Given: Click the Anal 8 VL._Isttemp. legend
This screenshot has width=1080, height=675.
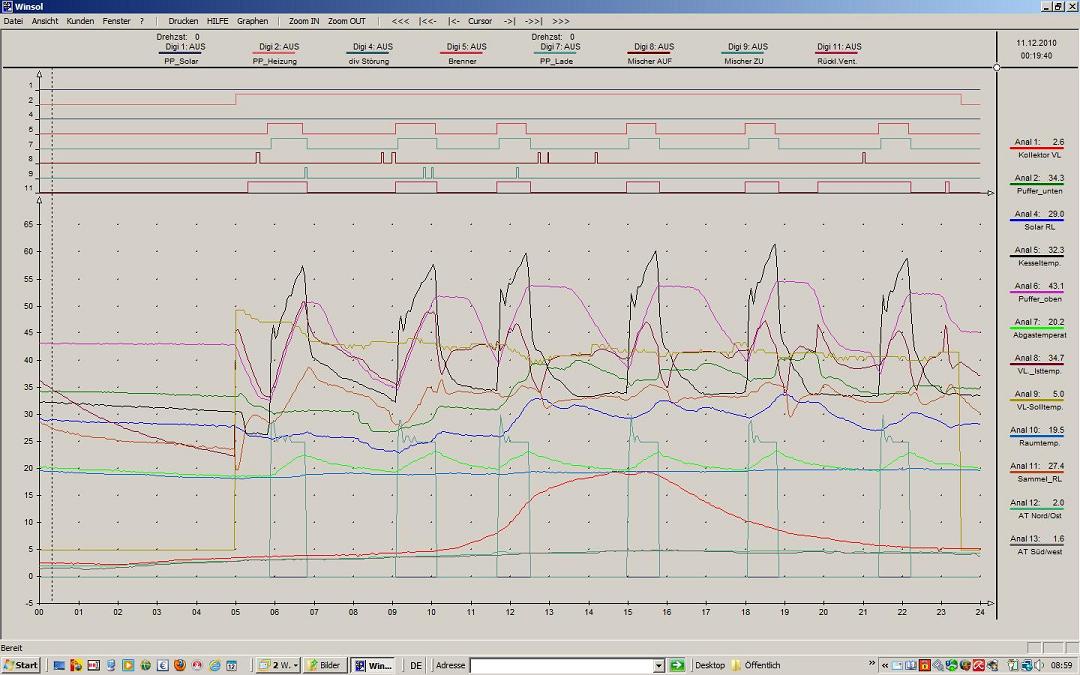Looking at the screenshot, I should coord(1038,364).
